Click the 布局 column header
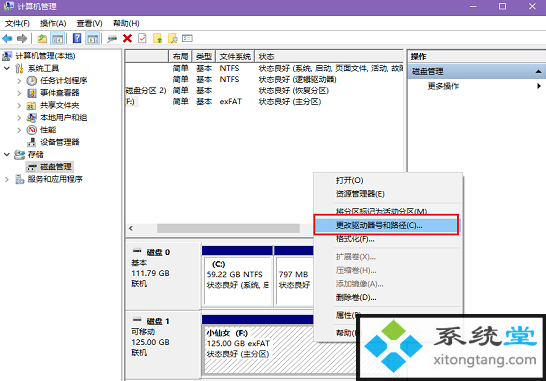 click(x=180, y=56)
